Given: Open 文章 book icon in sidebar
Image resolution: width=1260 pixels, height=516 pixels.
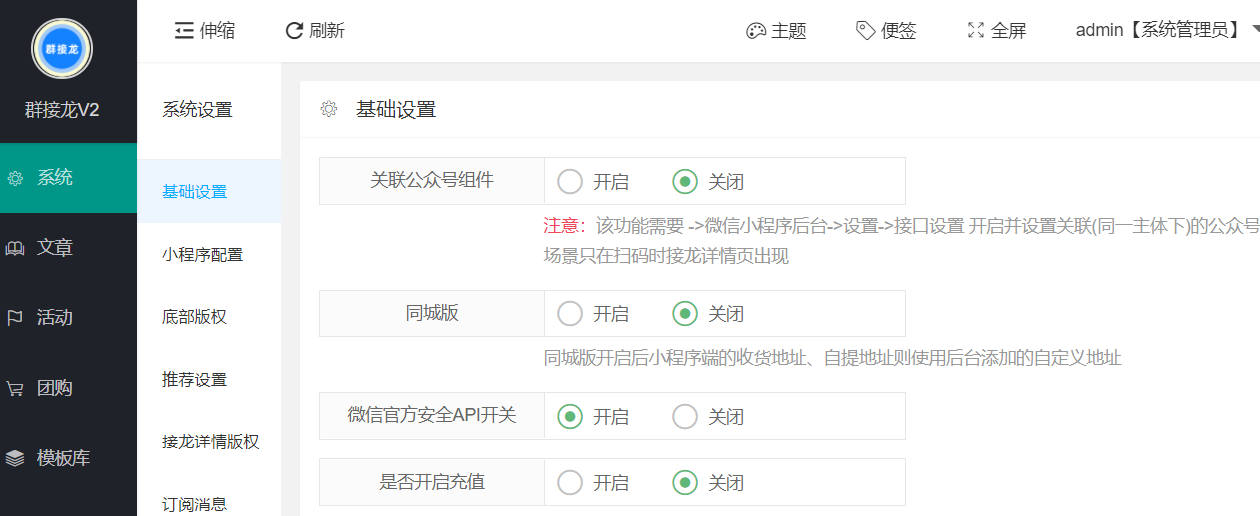Looking at the screenshot, I should (x=15, y=248).
